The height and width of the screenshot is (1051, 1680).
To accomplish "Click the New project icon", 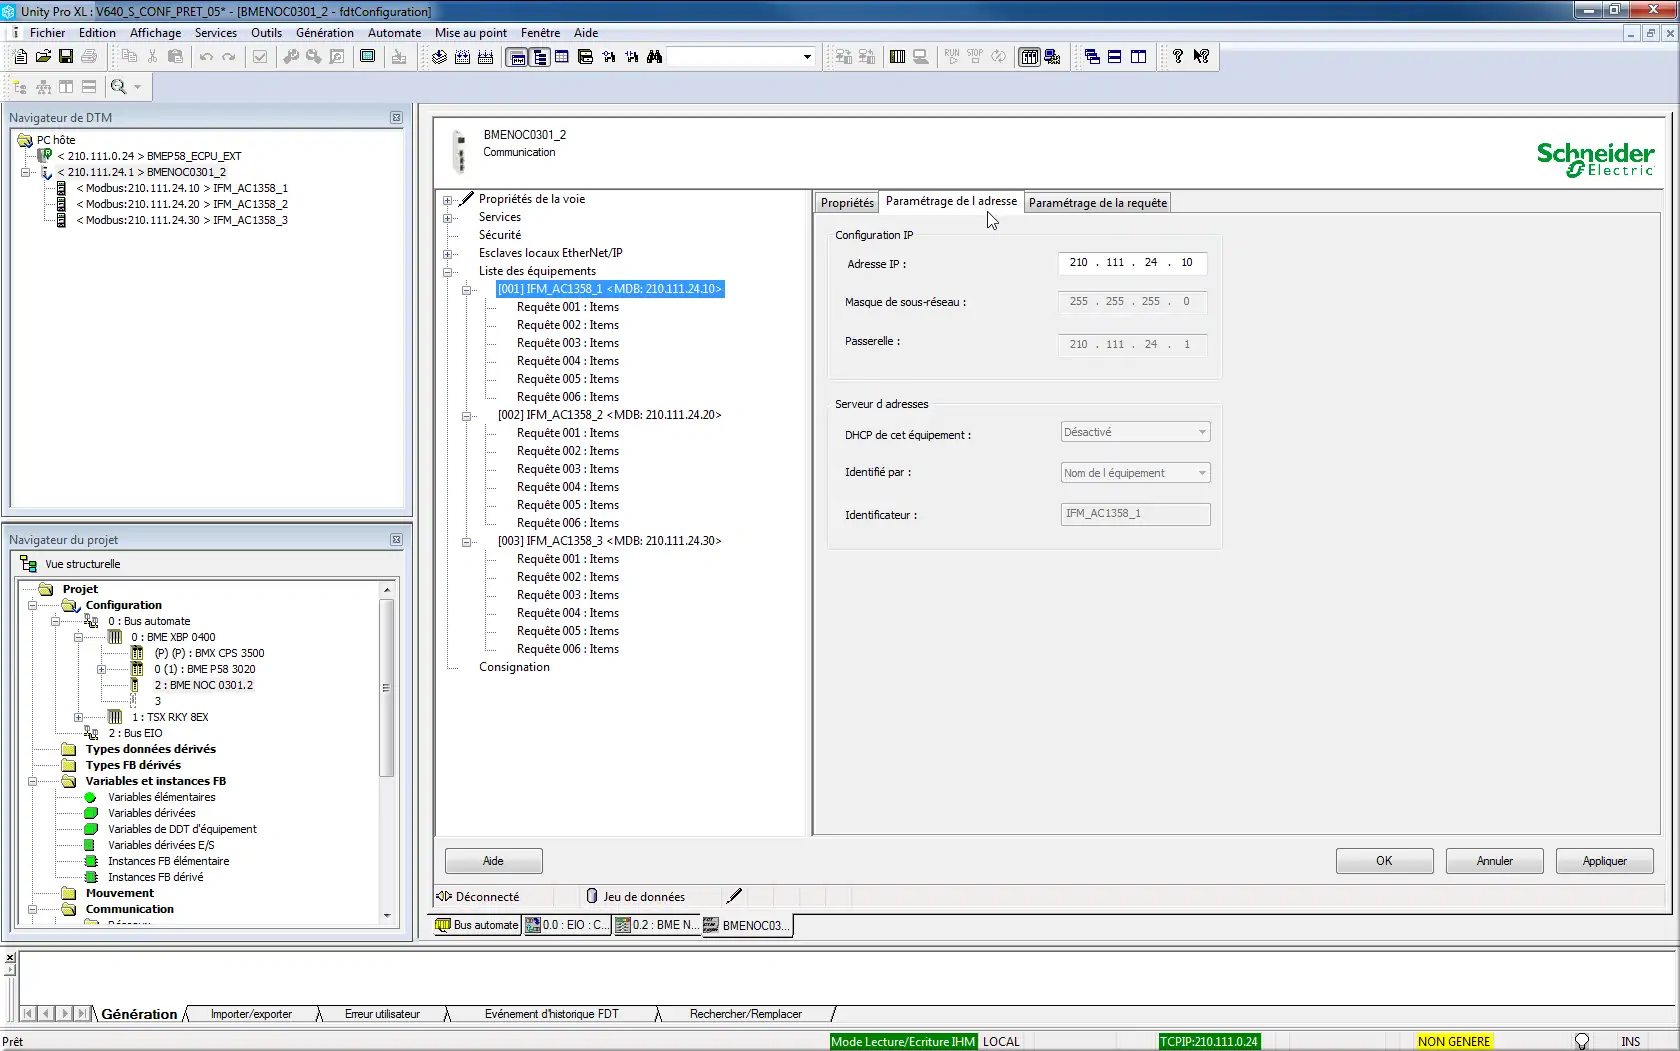I will (x=20, y=57).
